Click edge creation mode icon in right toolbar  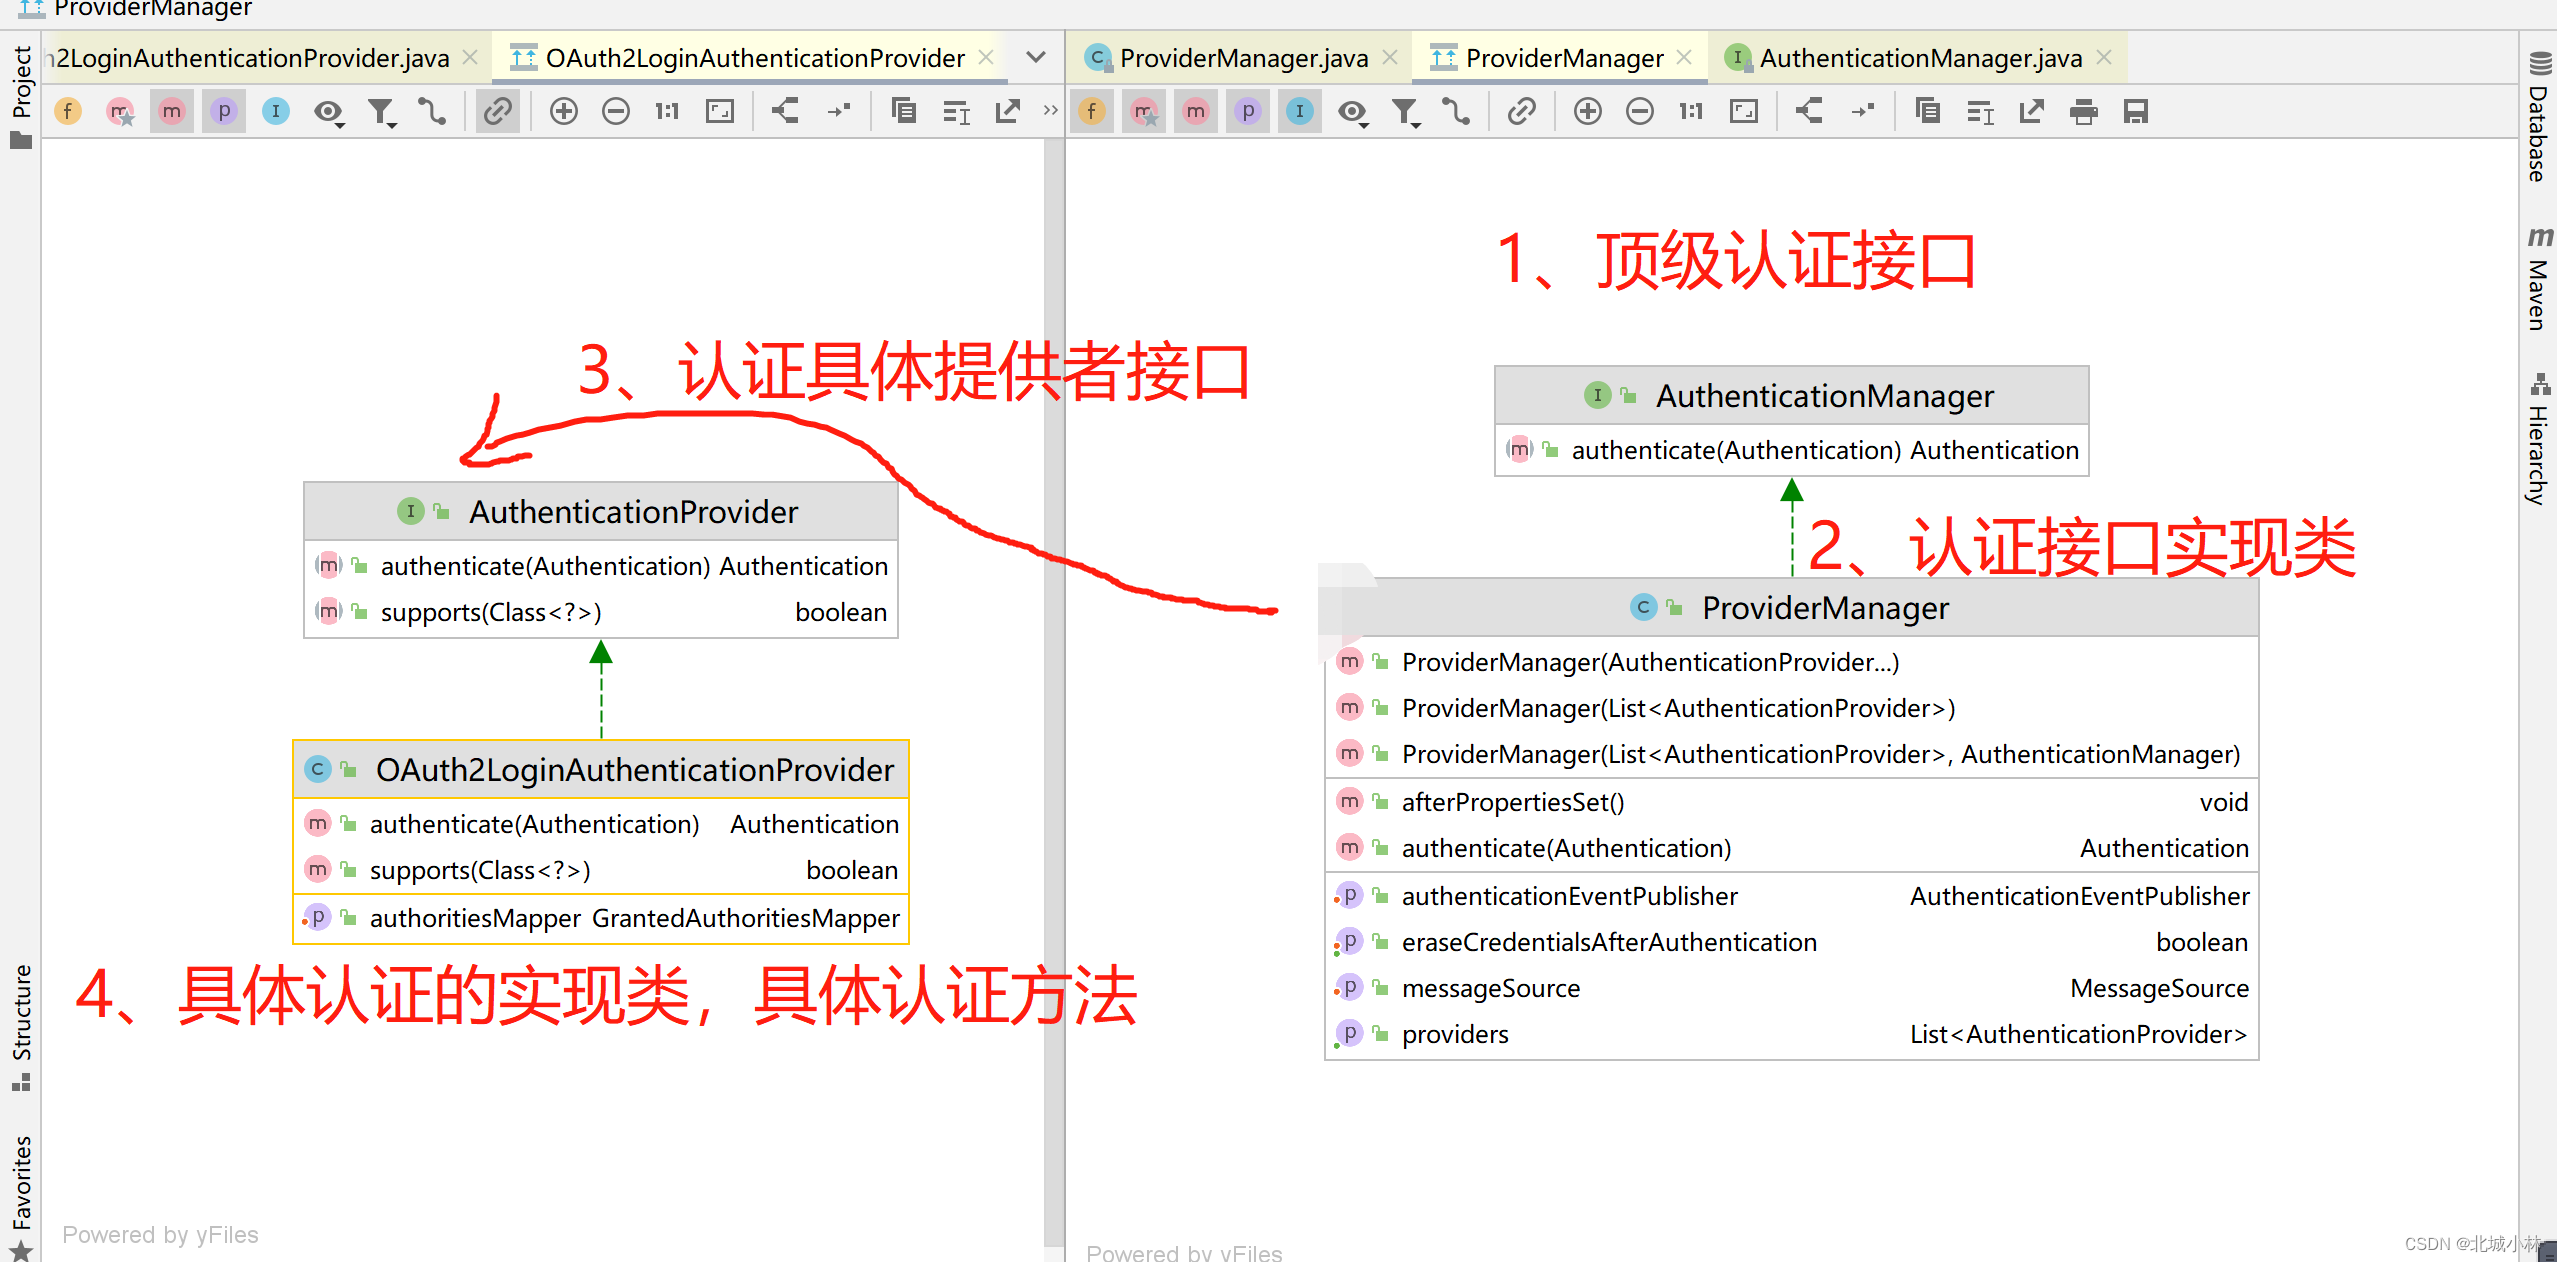[1457, 111]
